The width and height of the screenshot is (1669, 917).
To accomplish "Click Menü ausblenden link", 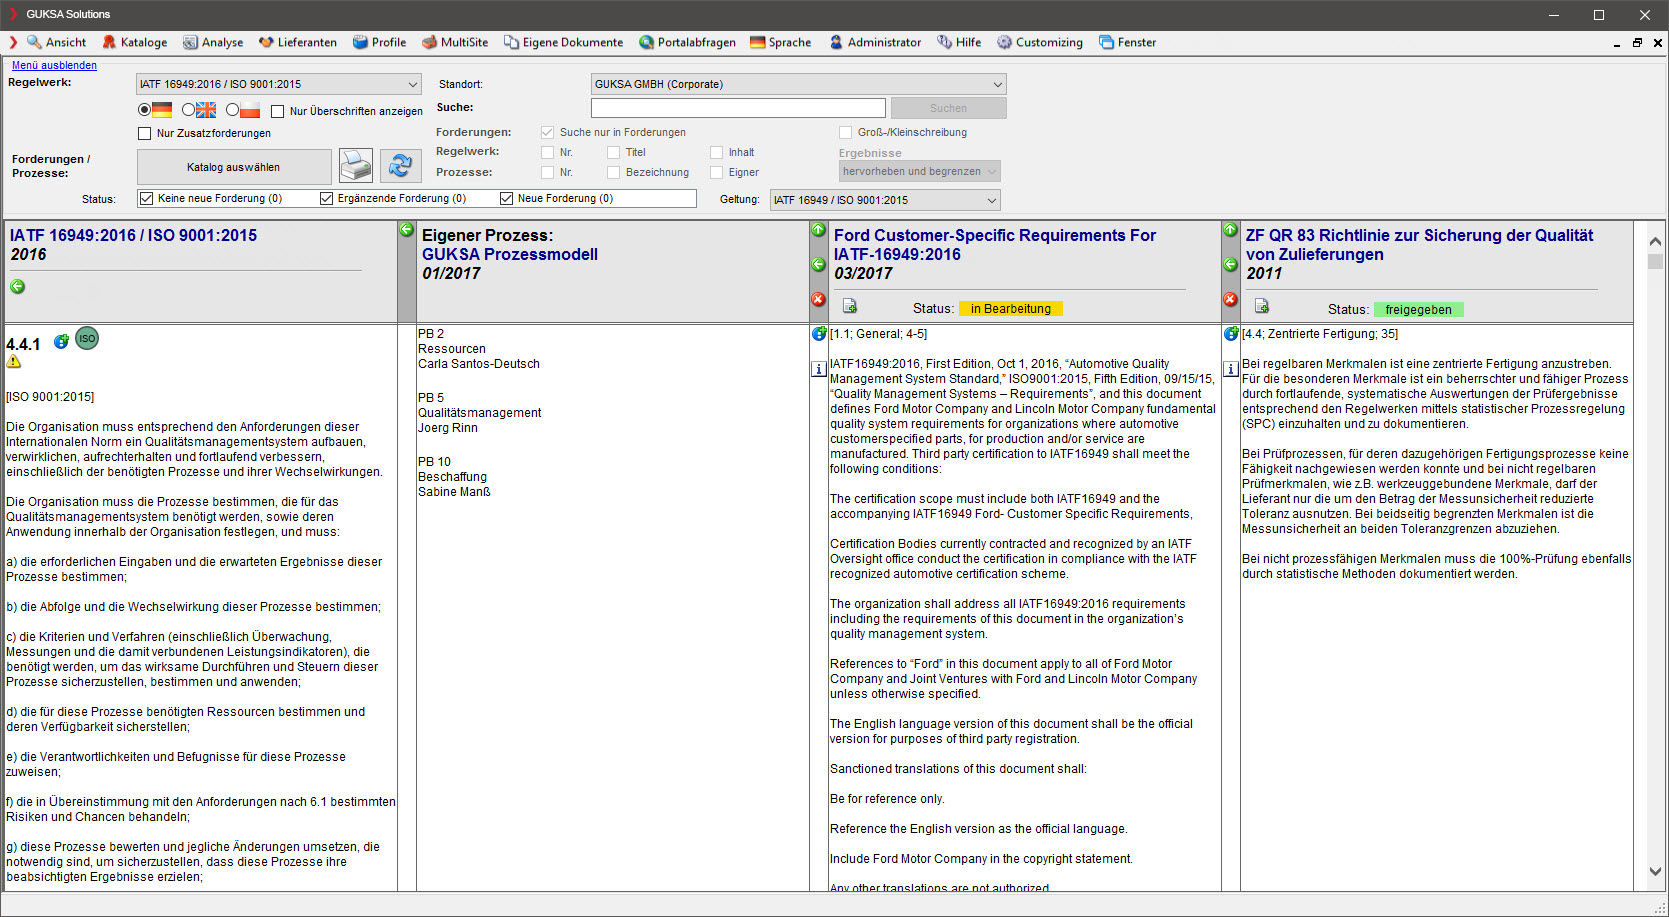I will point(54,65).
